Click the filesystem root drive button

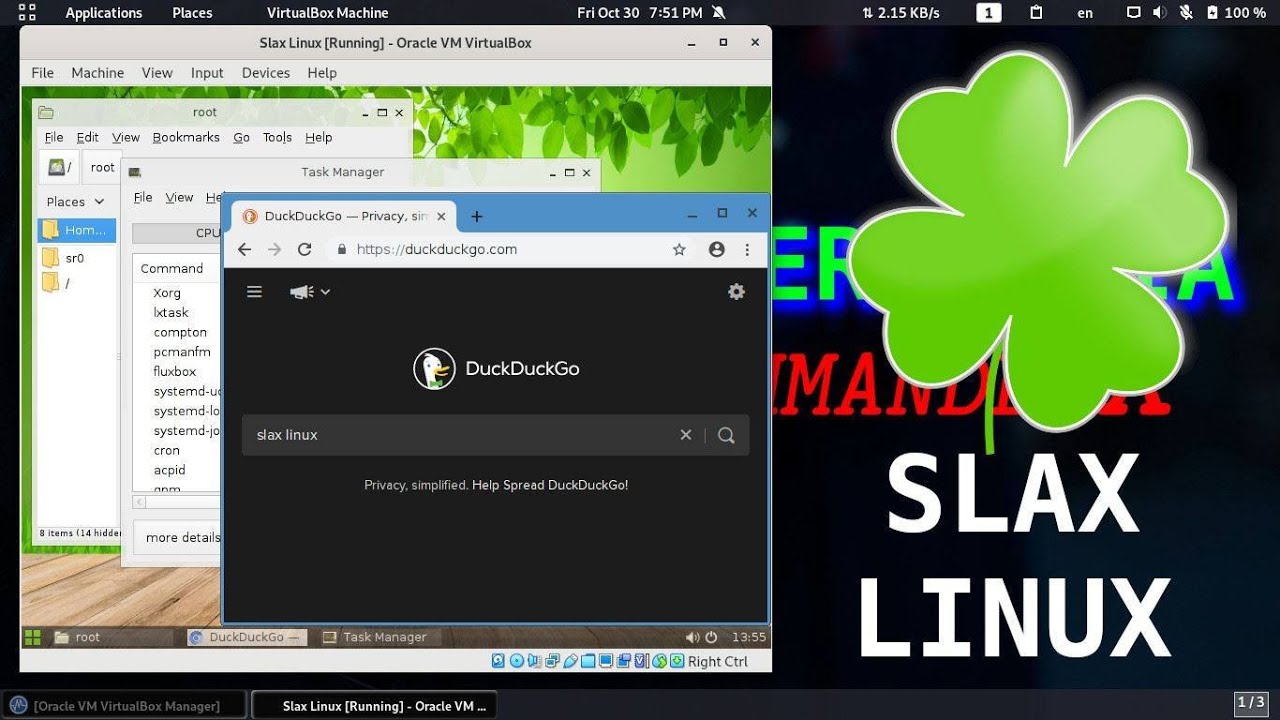60,167
